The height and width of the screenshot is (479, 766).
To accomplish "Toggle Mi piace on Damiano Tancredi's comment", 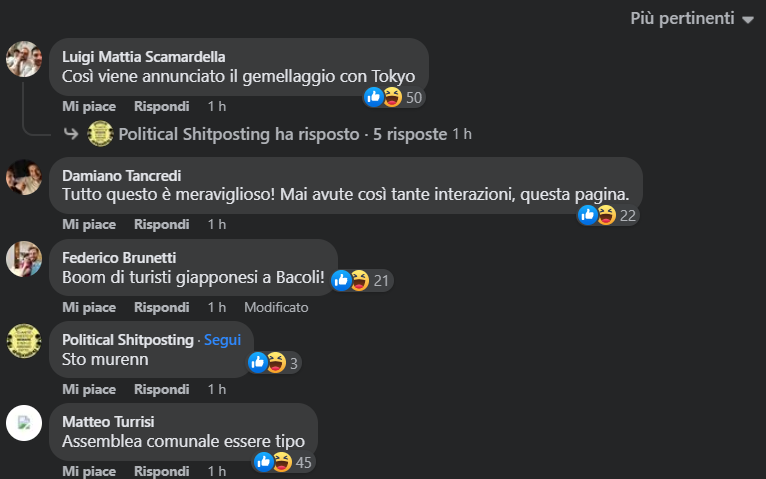I will tap(89, 225).
